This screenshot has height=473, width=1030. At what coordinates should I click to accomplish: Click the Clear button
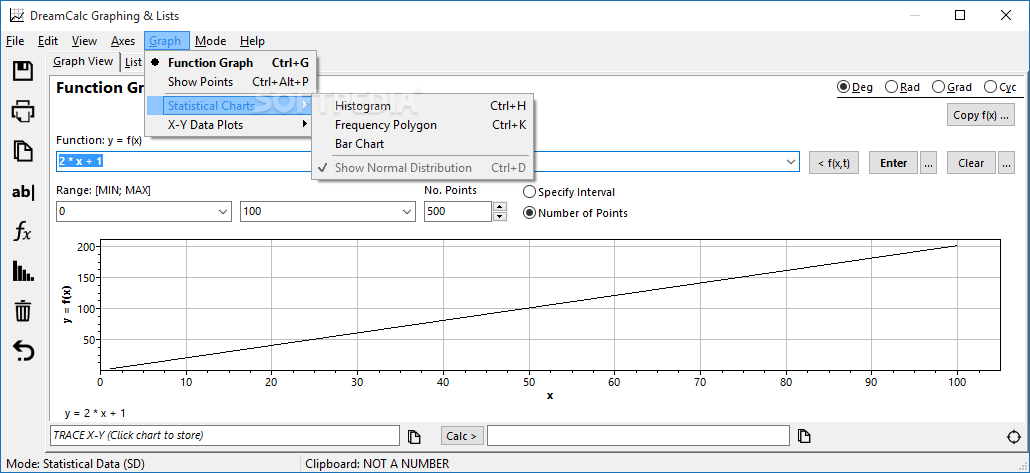[971, 163]
